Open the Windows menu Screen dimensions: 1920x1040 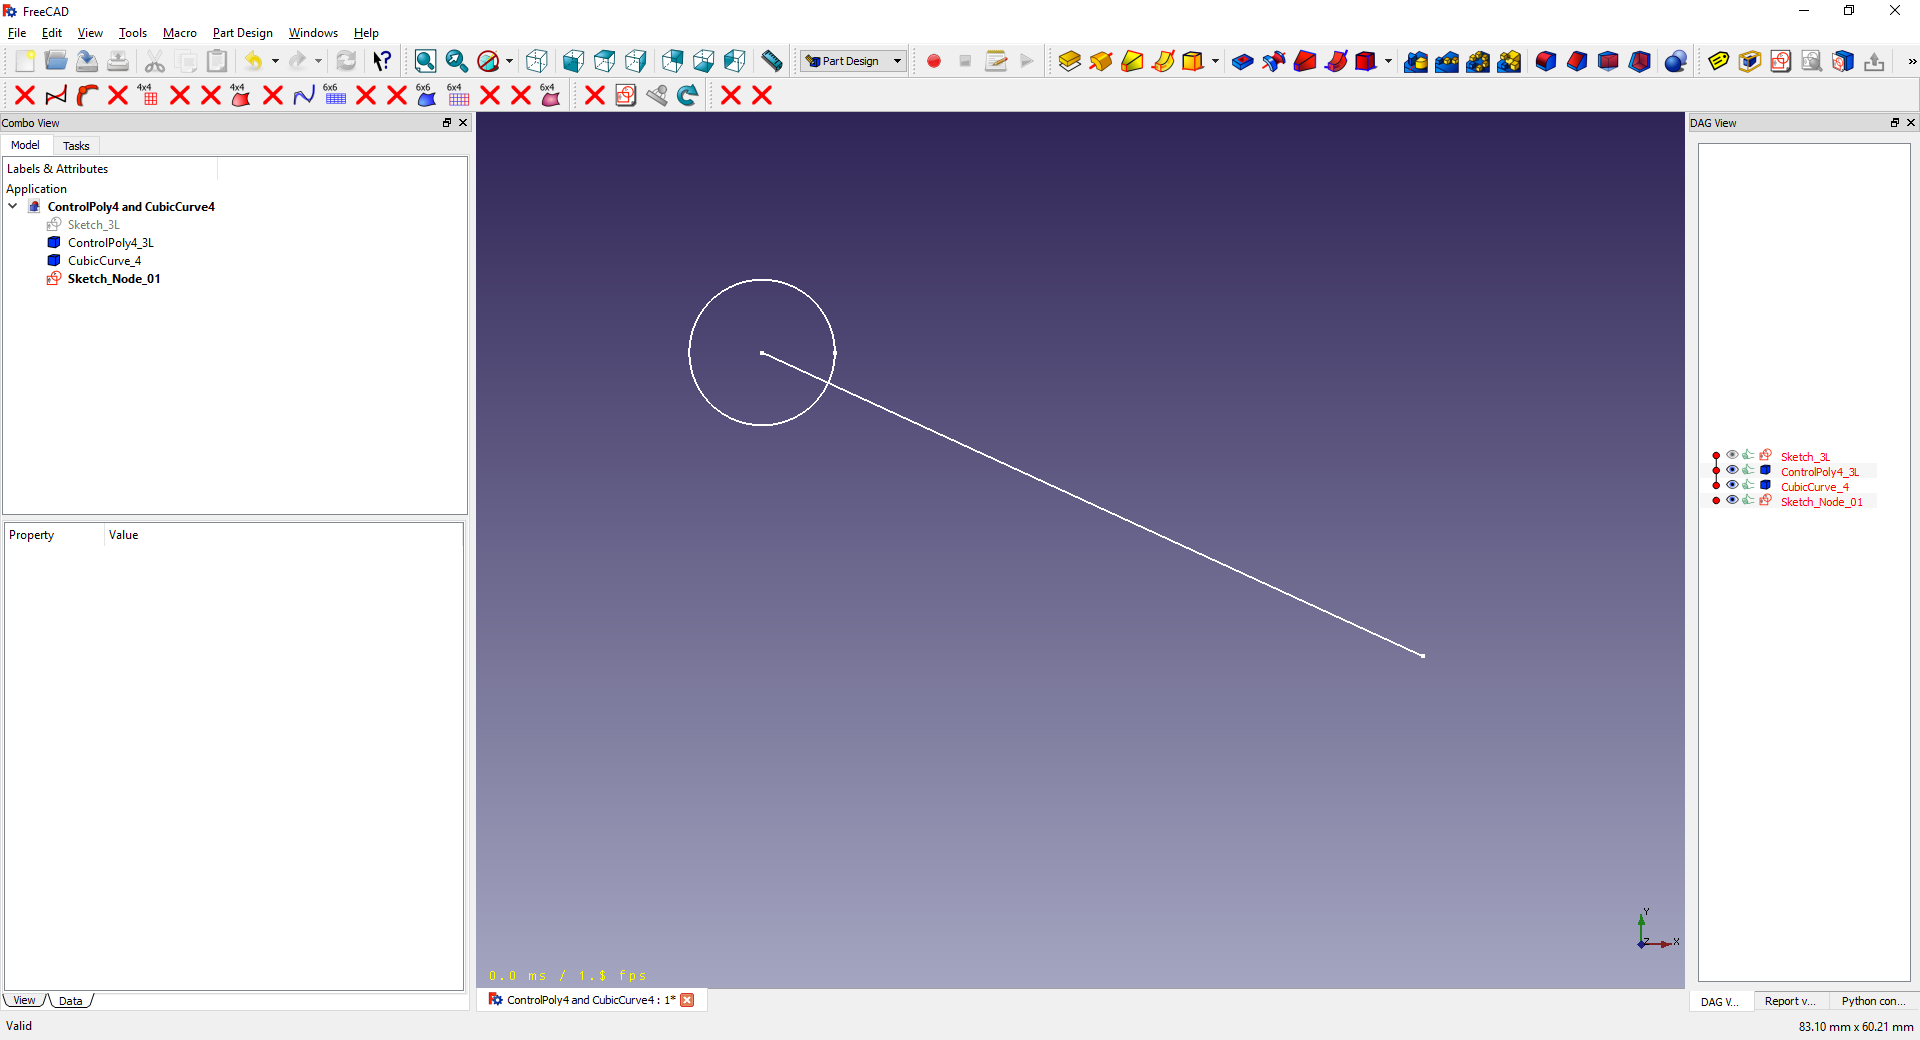313,33
